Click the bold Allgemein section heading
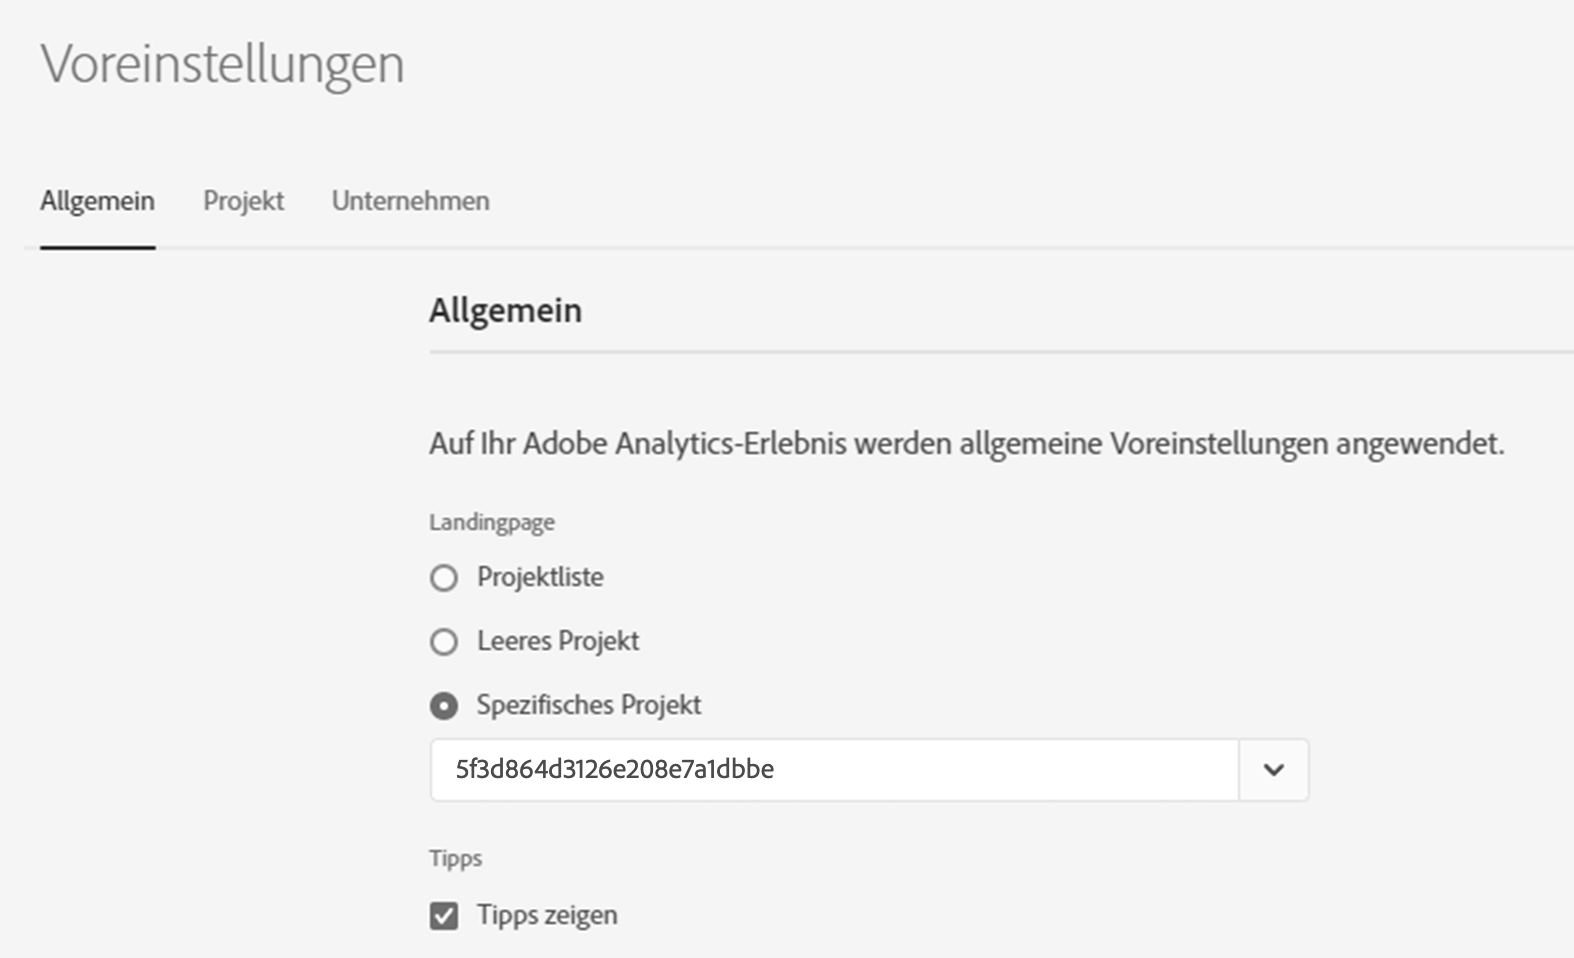The width and height of the screenshot is (1574, 958). click(505, 310)
